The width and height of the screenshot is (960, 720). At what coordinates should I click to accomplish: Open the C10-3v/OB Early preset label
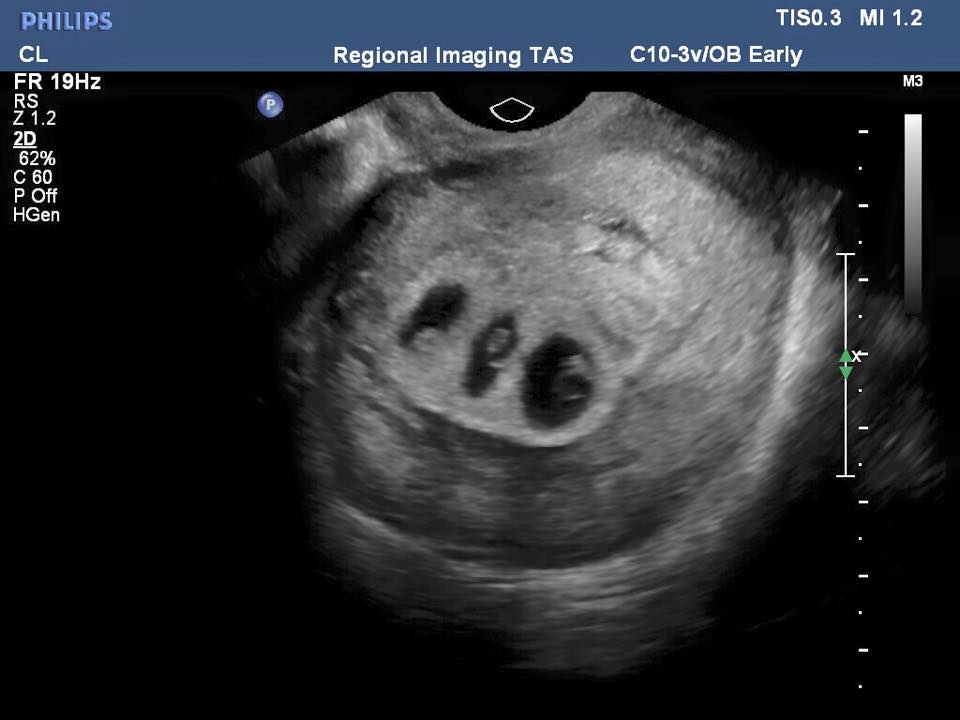tap(716, 54)
